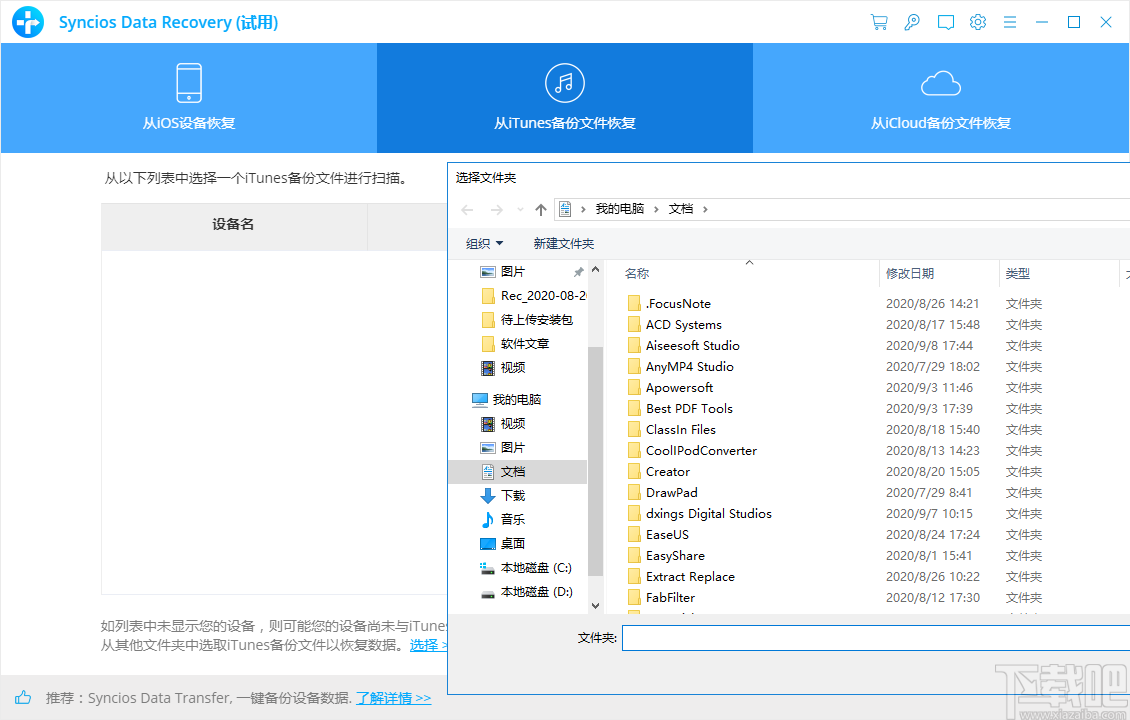Switch to 从iOS设备恢复 tab

click(189, 98)
